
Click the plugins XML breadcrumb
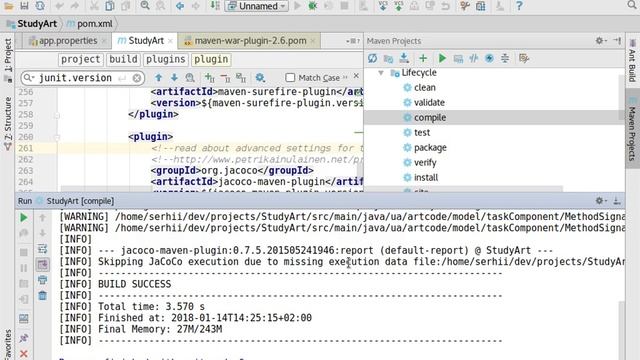click(x=166, y=59)
